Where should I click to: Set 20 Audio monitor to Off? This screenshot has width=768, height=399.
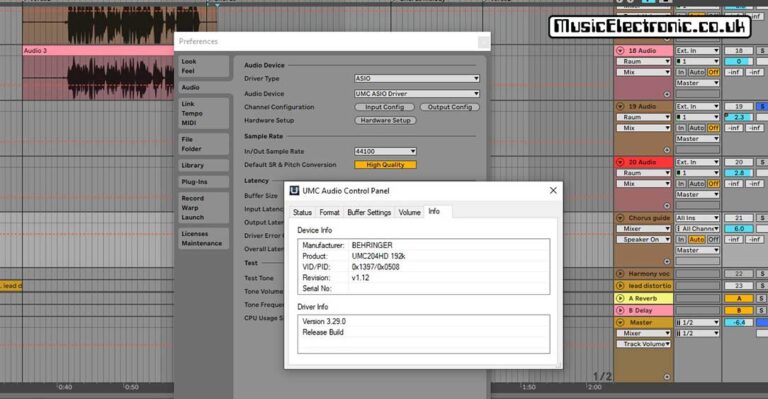click(x=713, y=184)
